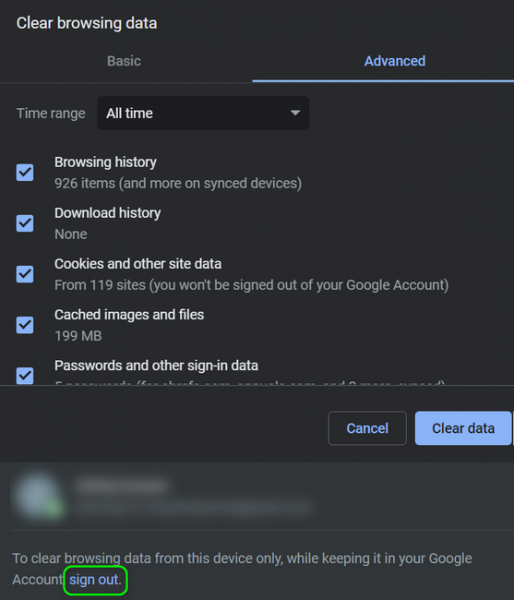Image resolution: width=514 pixels, height=600 pixels.
Task: Switch to the Advanced tab
Action: (x=395, y=61)
